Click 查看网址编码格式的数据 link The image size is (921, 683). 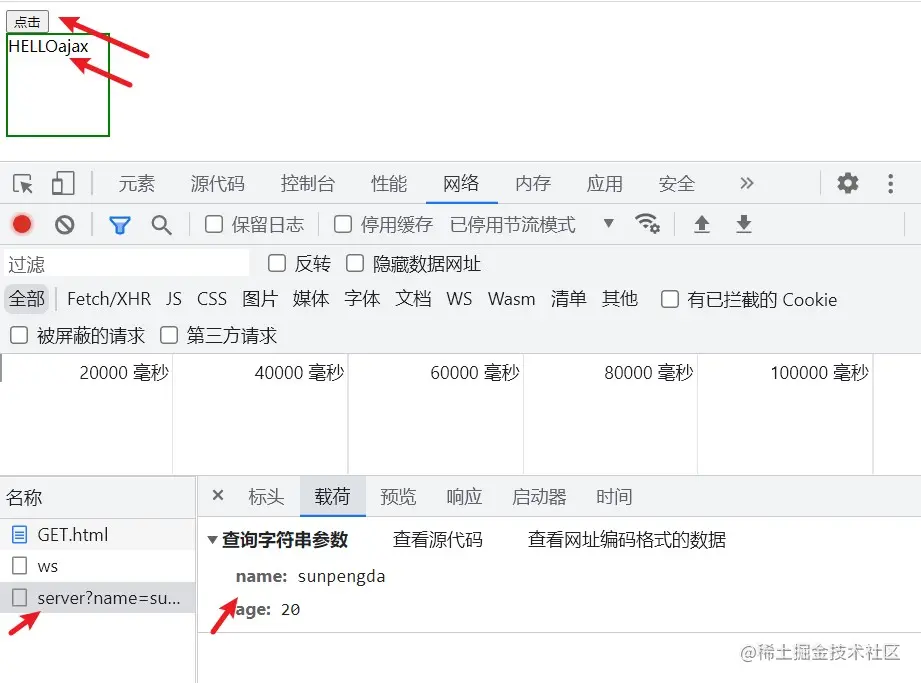click(627, 540)
